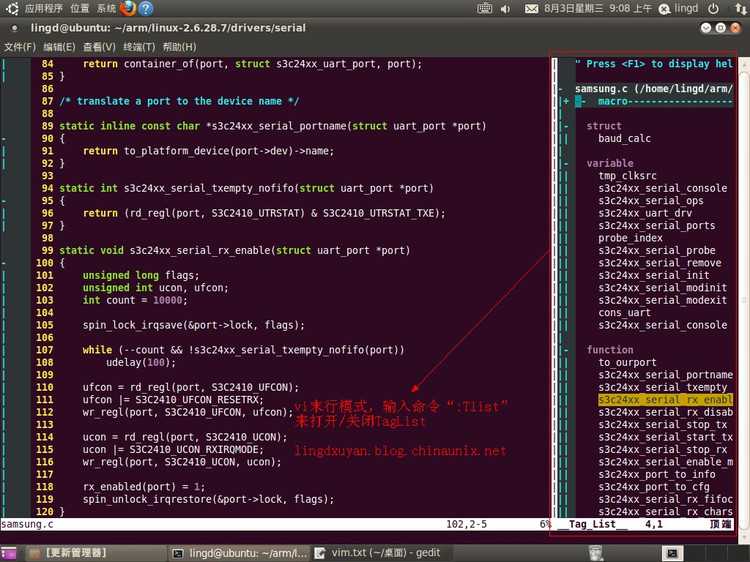Select s3c24xx_uart_drv tag

click(645, 213)
